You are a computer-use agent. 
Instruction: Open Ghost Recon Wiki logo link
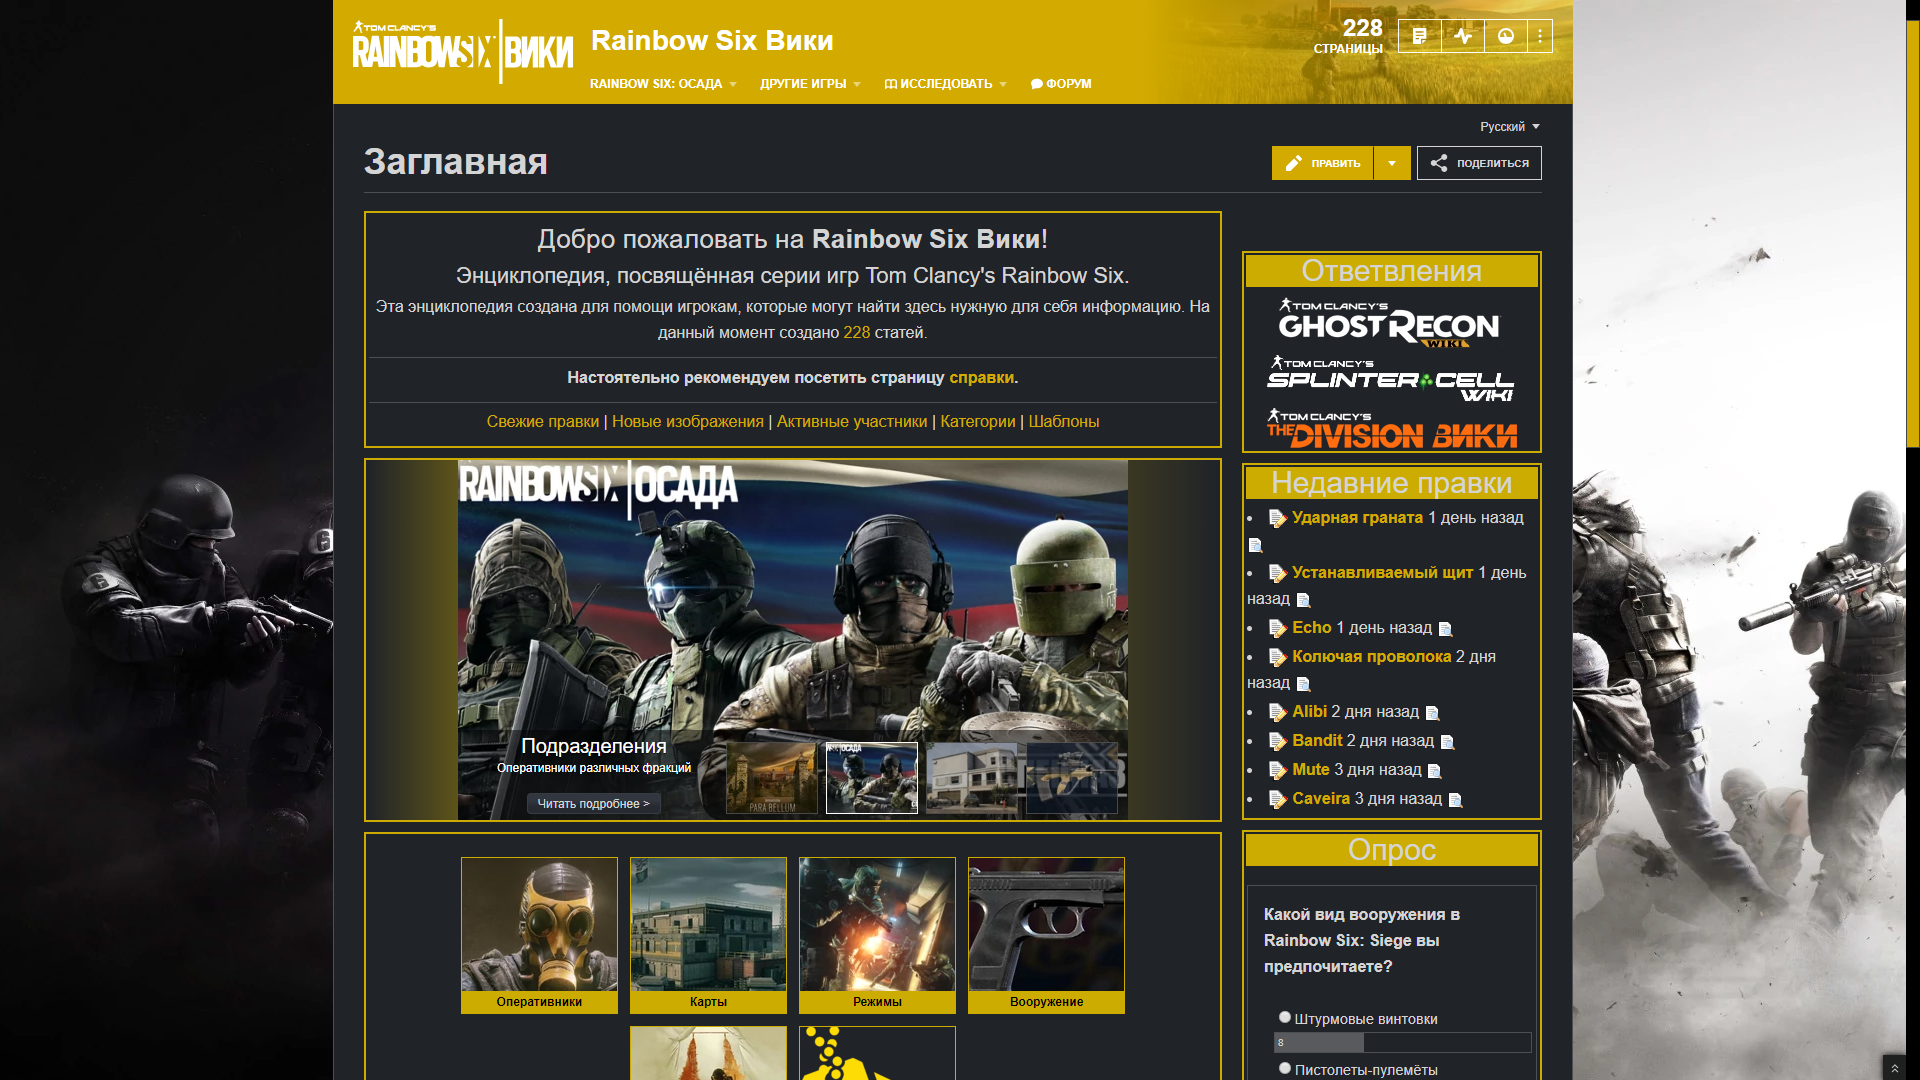(x=1390, y=322)
